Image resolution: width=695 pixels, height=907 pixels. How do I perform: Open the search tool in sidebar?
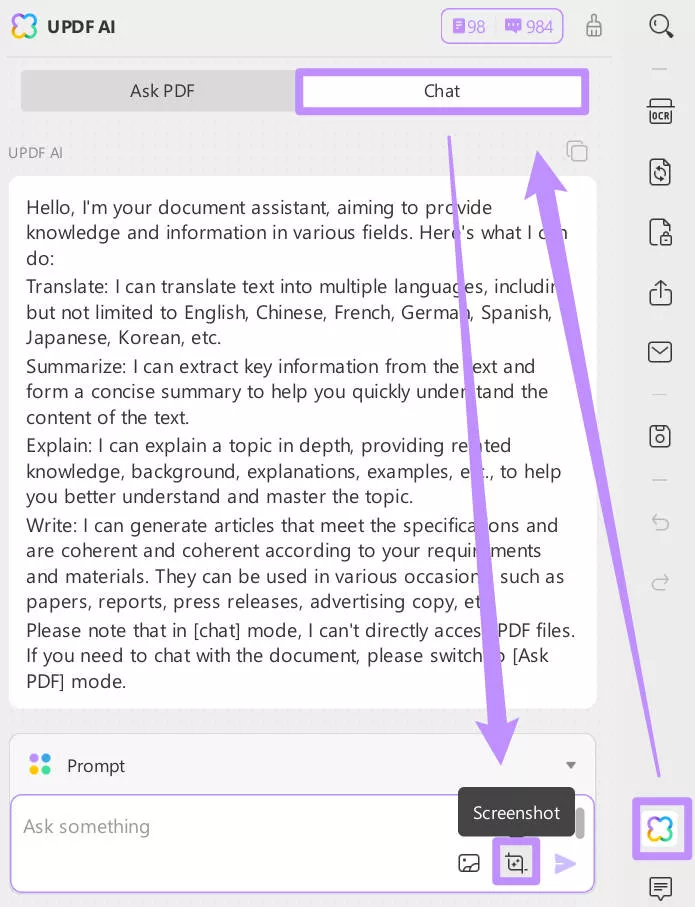[660, 26]
